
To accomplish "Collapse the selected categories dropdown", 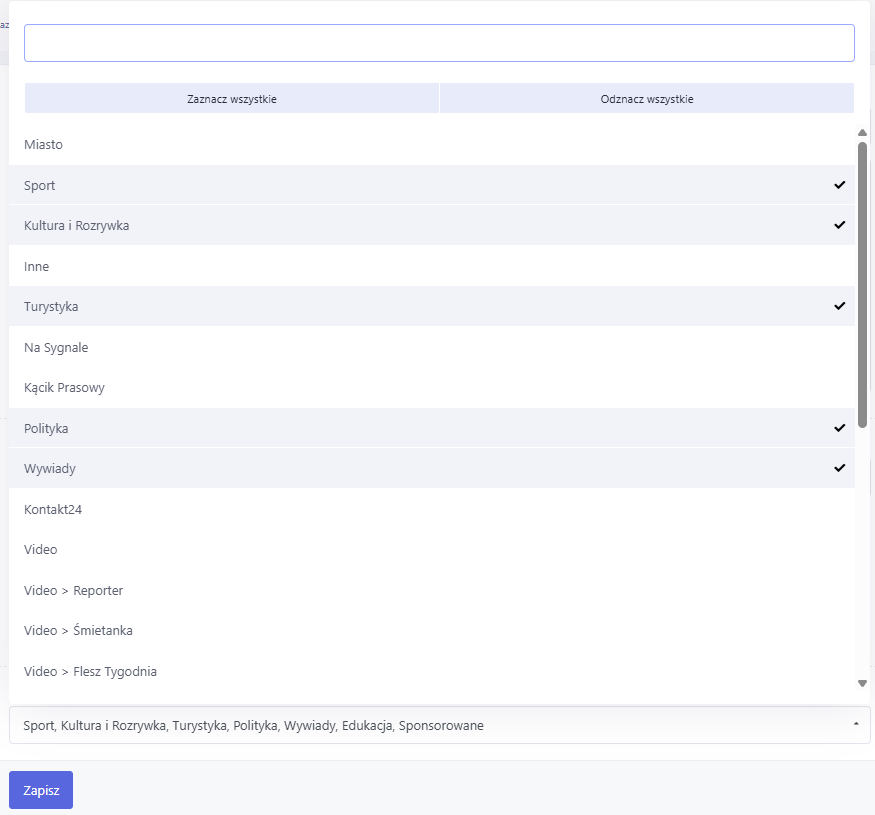I will click(x=440, y=725).
